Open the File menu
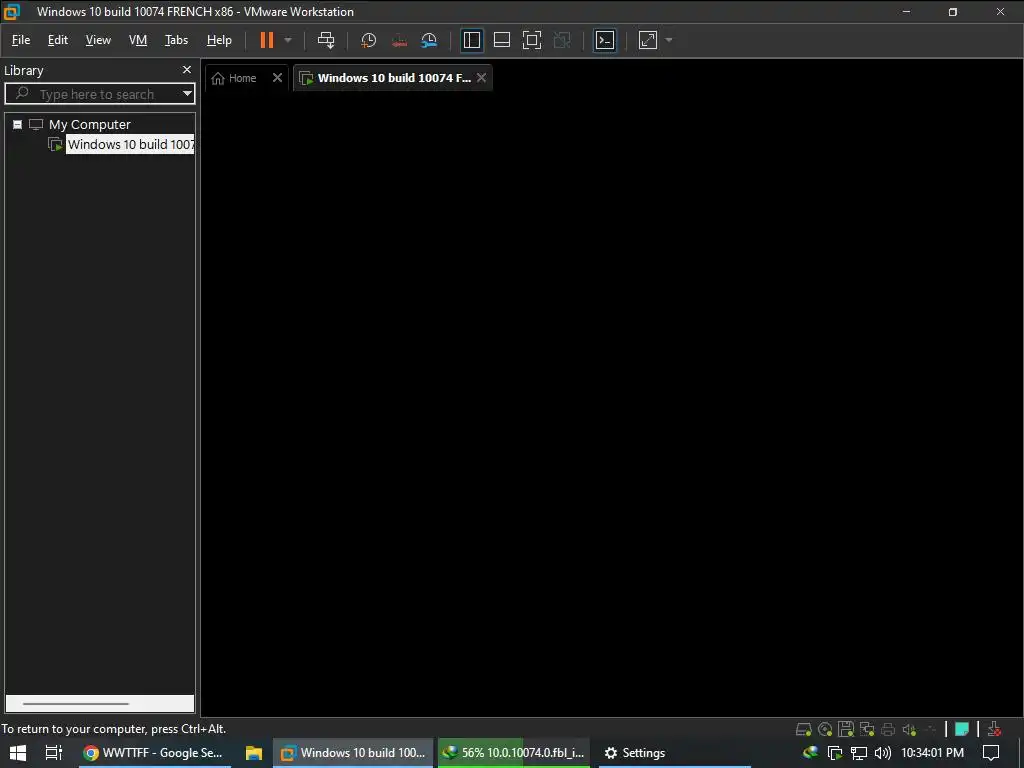Viewport: 1024px width, 768px height. point(21,40)
